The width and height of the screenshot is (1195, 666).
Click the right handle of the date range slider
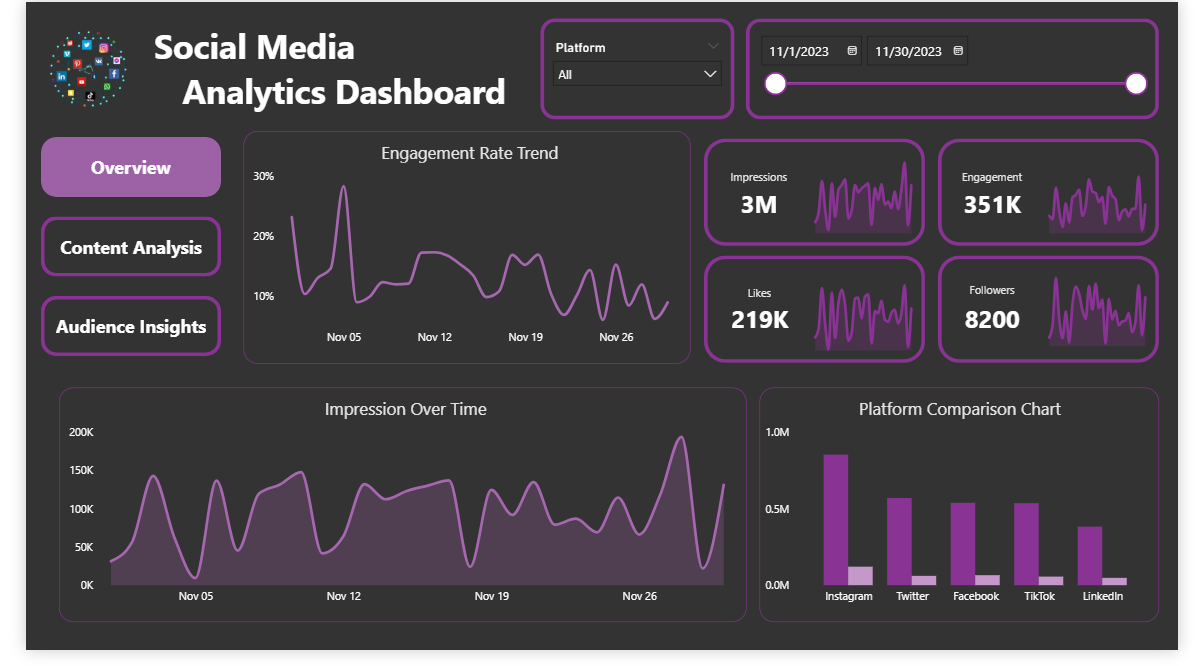(x=1136, y=84)
